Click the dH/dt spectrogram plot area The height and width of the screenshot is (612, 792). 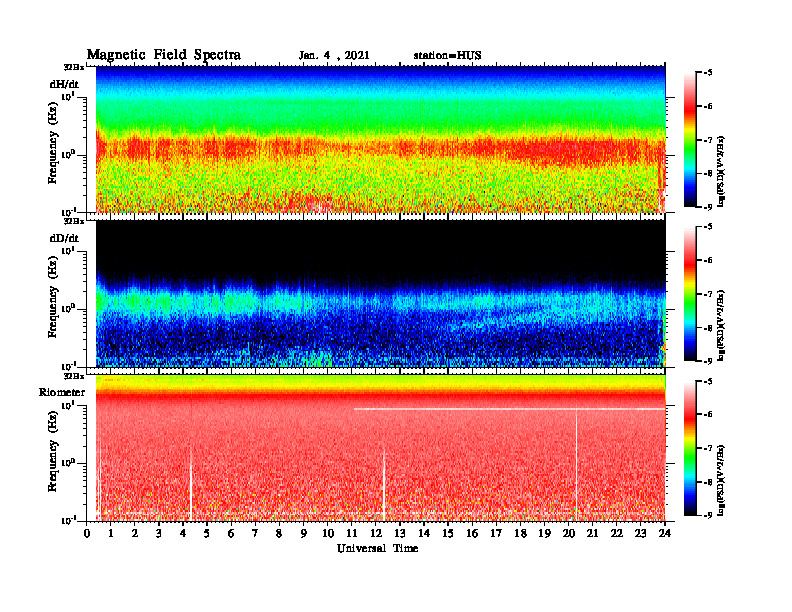pyautogui.click(x=380, y=139)
